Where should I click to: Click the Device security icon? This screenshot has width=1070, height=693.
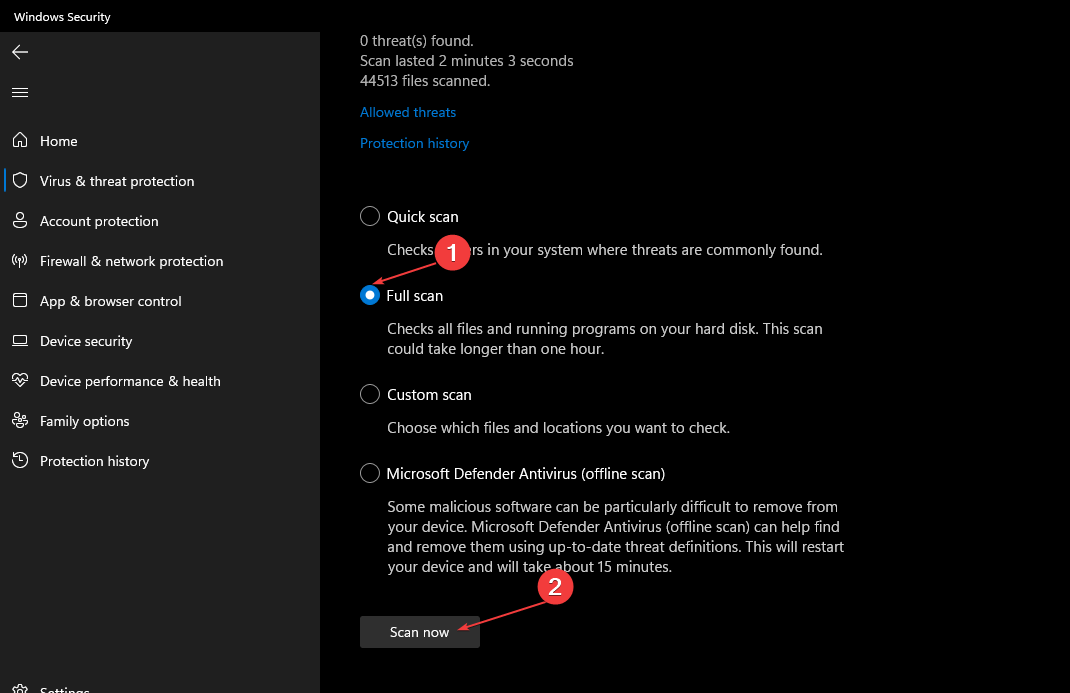click(20, 341)
